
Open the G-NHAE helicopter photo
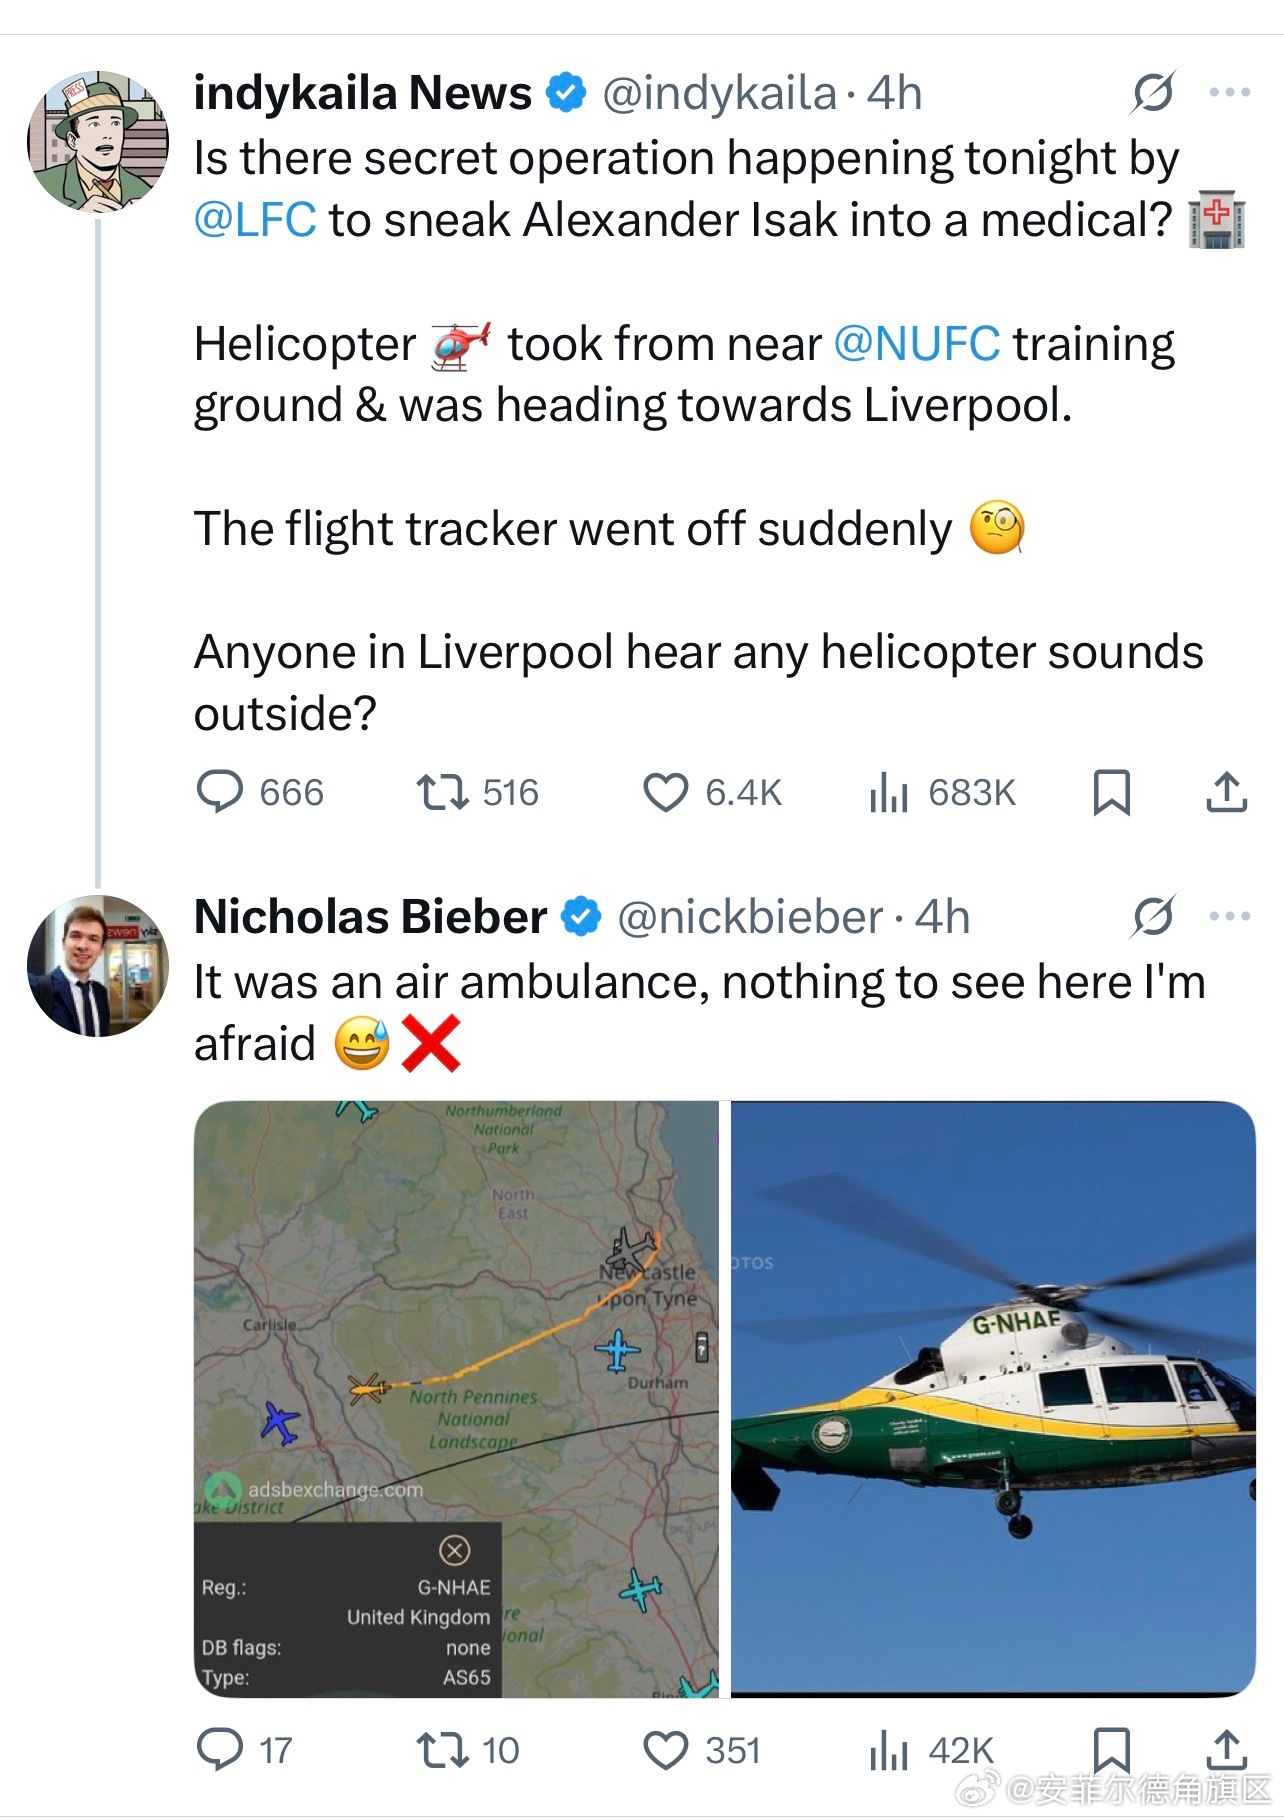[x=993, y=1399]
